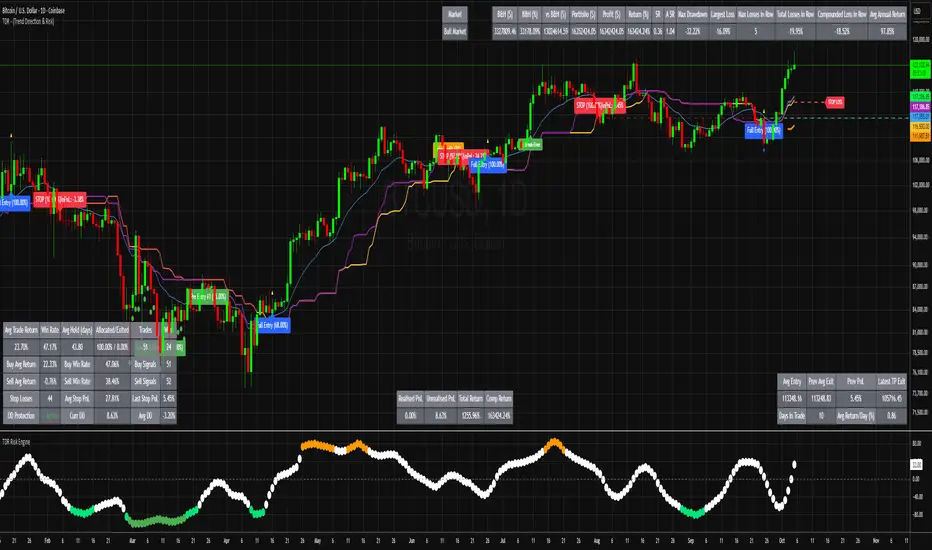This screenshot has height=550, width=932.
Task: Click the 'Last Stop PnL' label cell
Action: 146,399
